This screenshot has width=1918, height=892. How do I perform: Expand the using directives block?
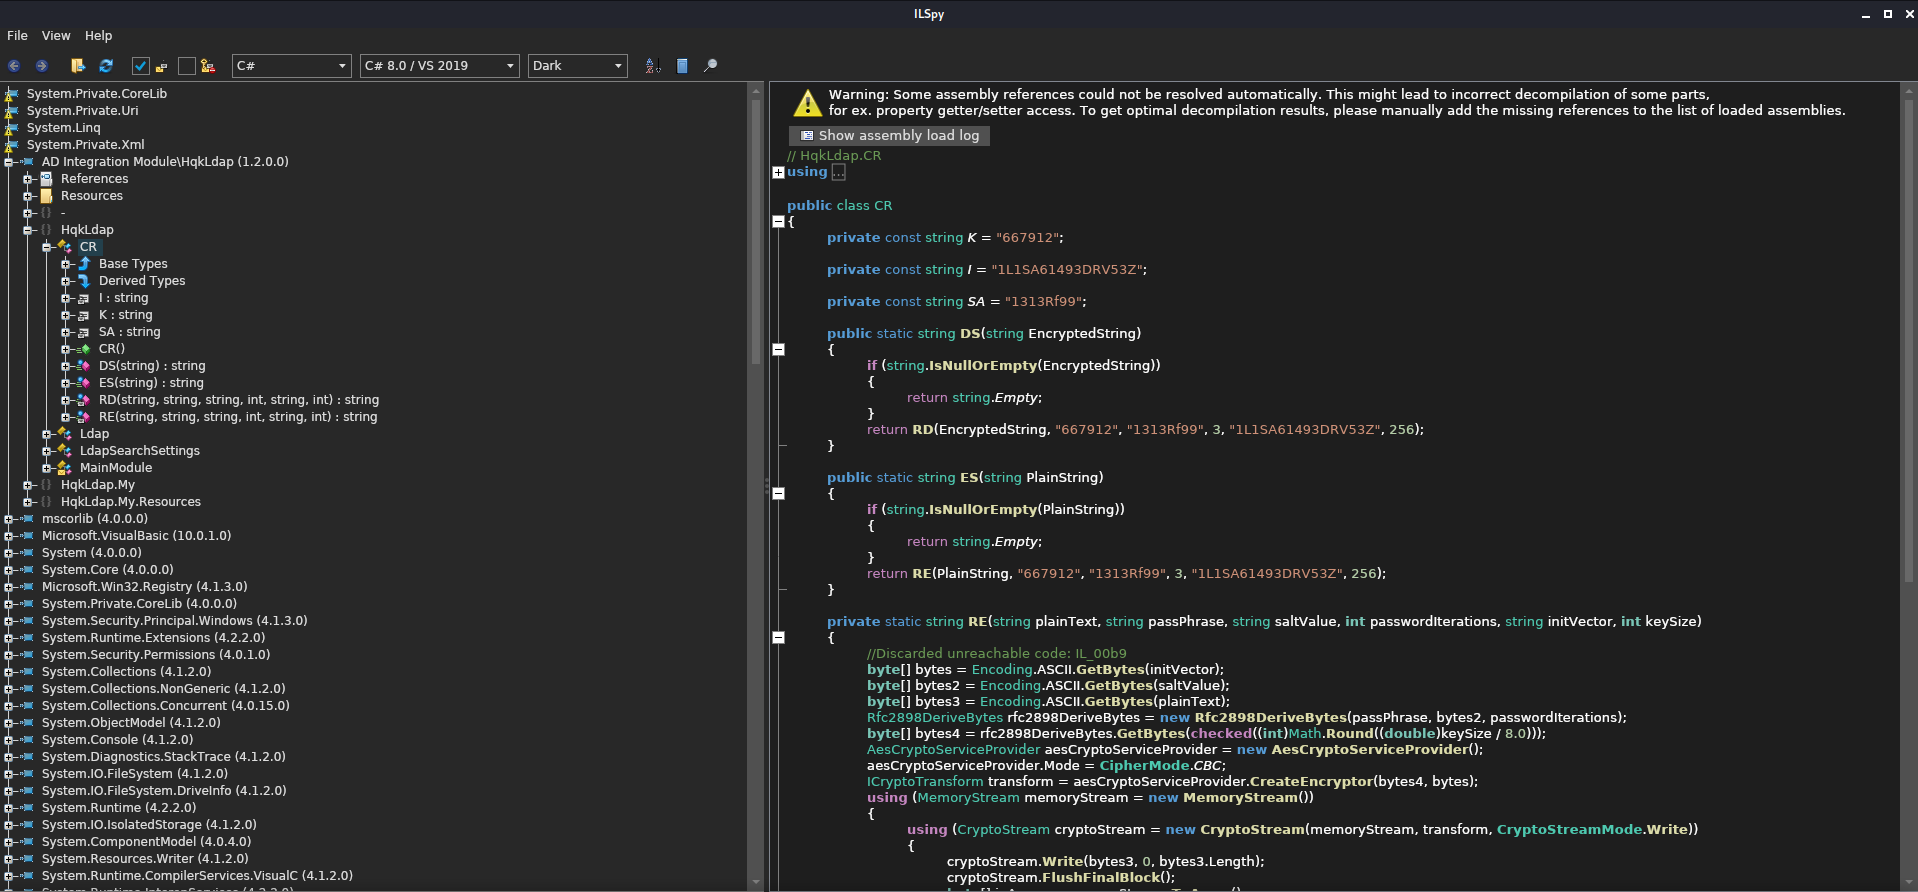tap(779, 172)
